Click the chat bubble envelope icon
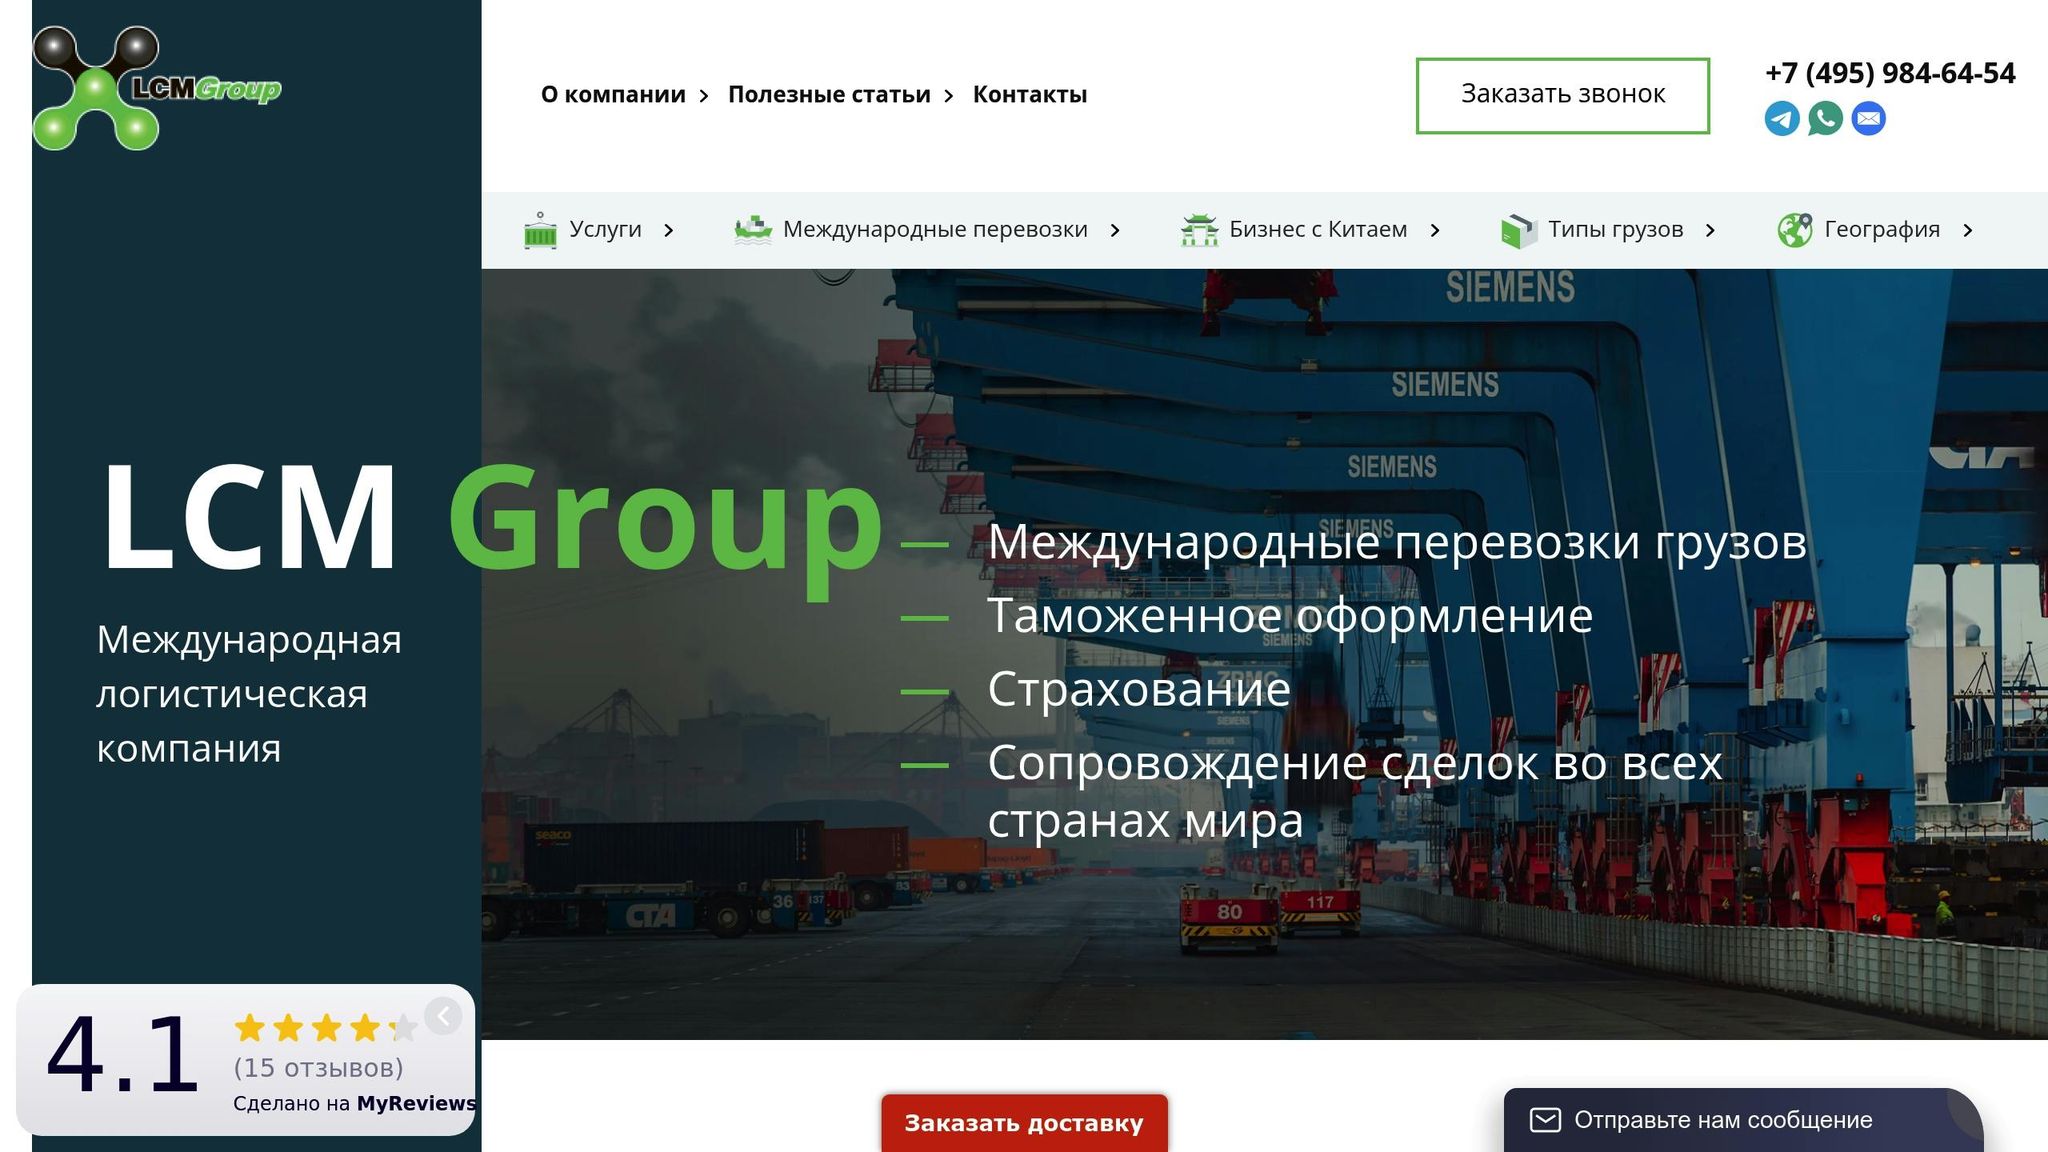The width and height of the screenshot is (2048, 1152). (x=1544, y=1120)
